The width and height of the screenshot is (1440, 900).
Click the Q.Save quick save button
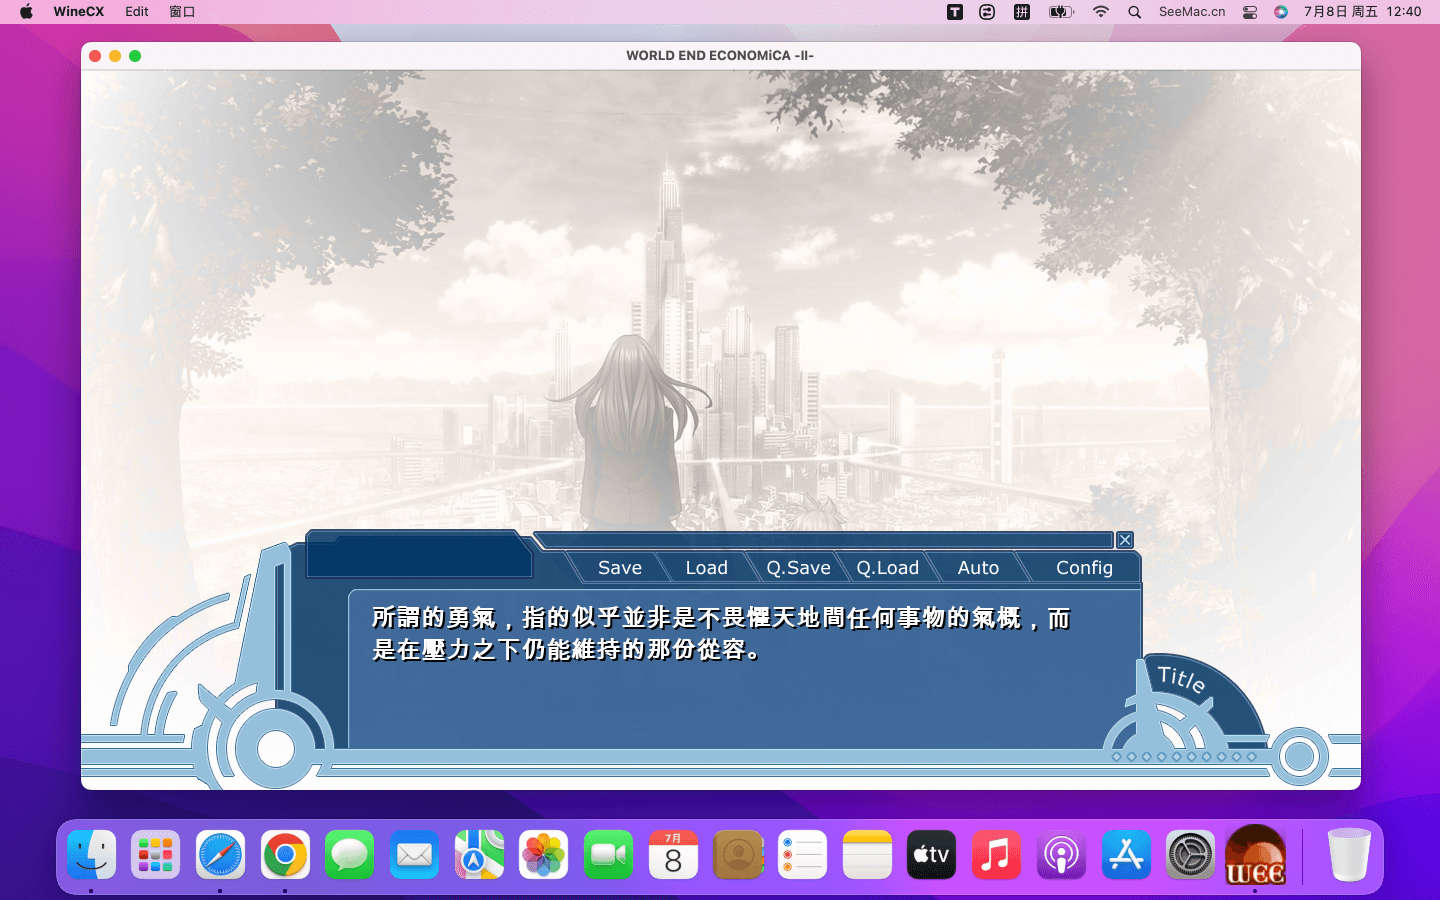click(x=798, y=567)
